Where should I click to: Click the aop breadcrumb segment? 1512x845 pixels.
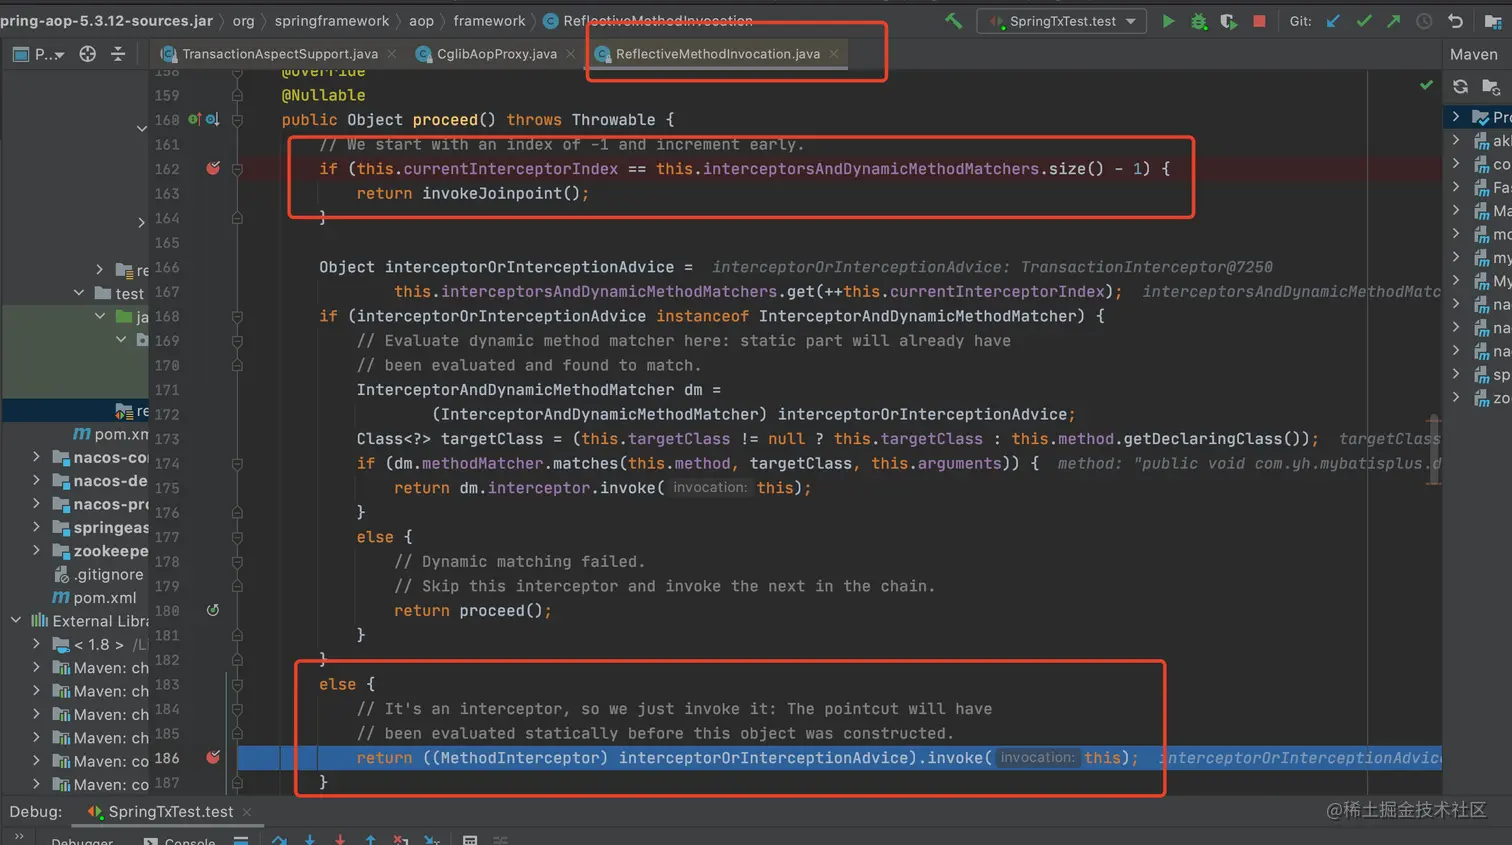421,21
